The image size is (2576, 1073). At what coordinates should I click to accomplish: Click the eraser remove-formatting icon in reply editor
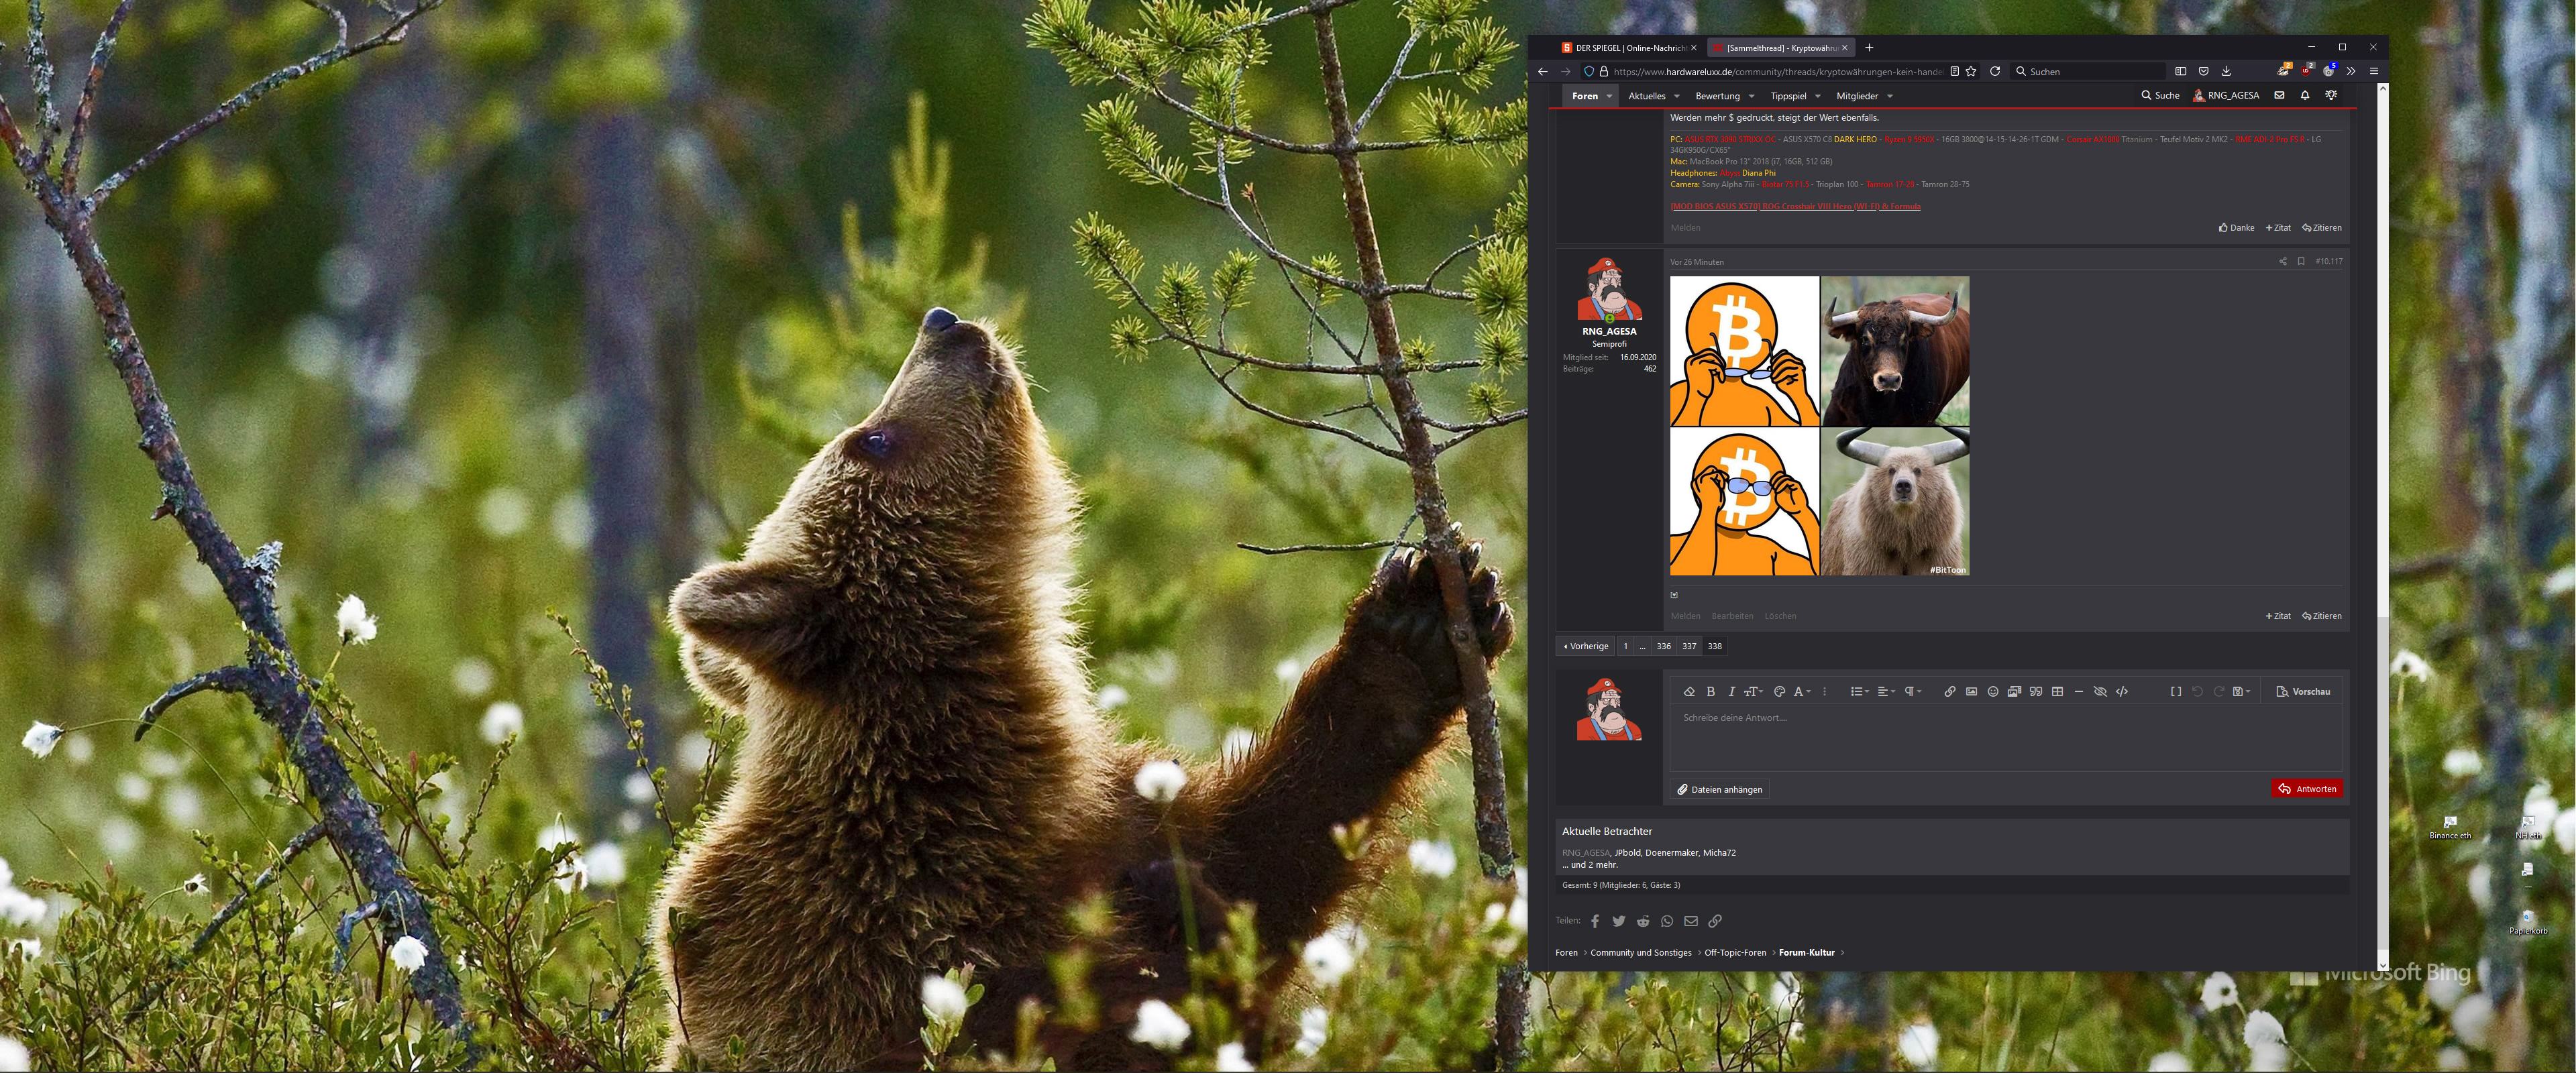1689,691
